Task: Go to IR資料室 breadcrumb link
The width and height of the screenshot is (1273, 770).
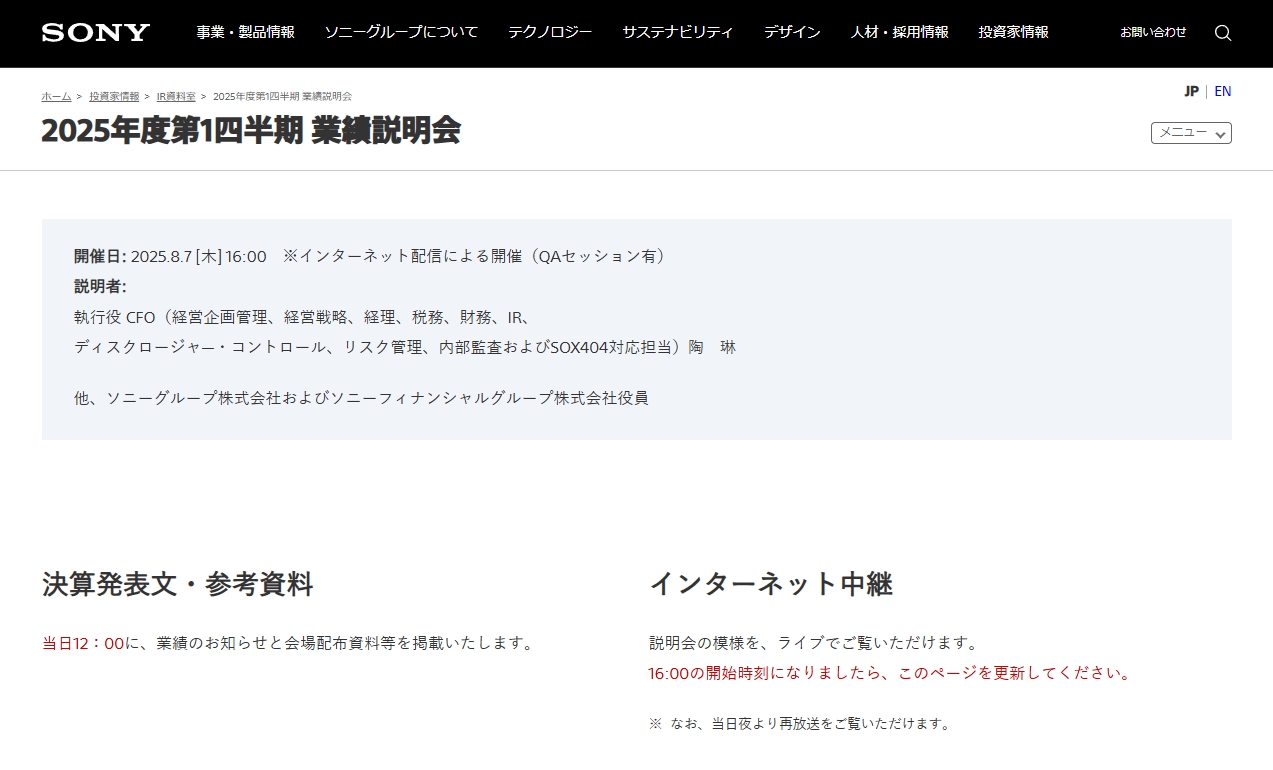Action: pos(176,96)
